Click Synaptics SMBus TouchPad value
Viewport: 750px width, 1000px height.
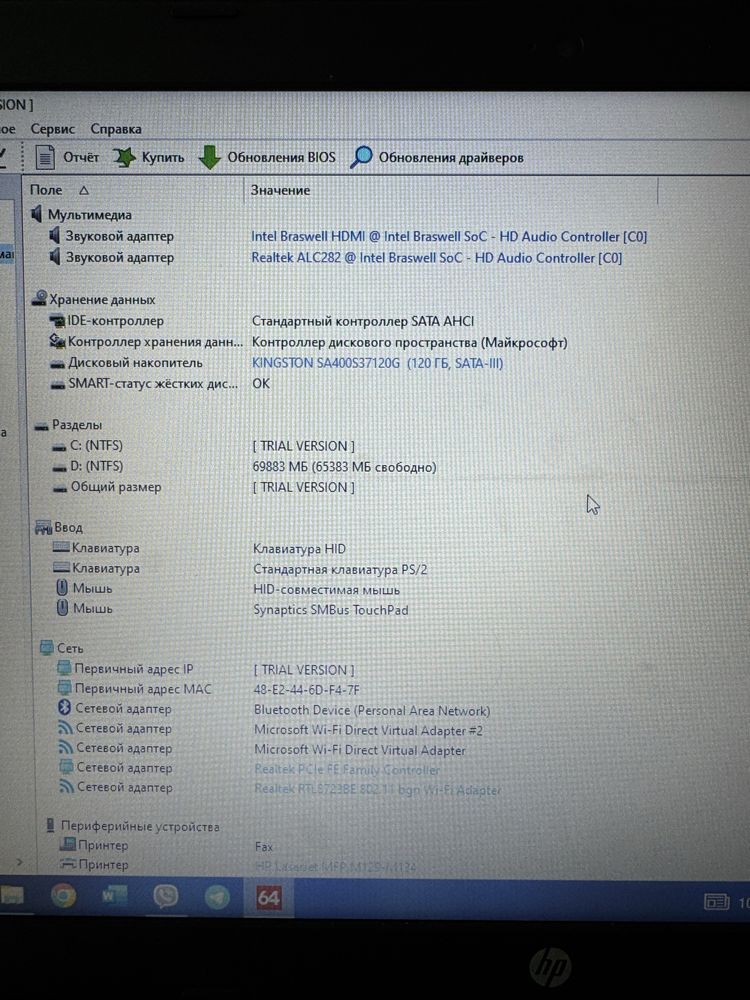(x=330, y=610)
